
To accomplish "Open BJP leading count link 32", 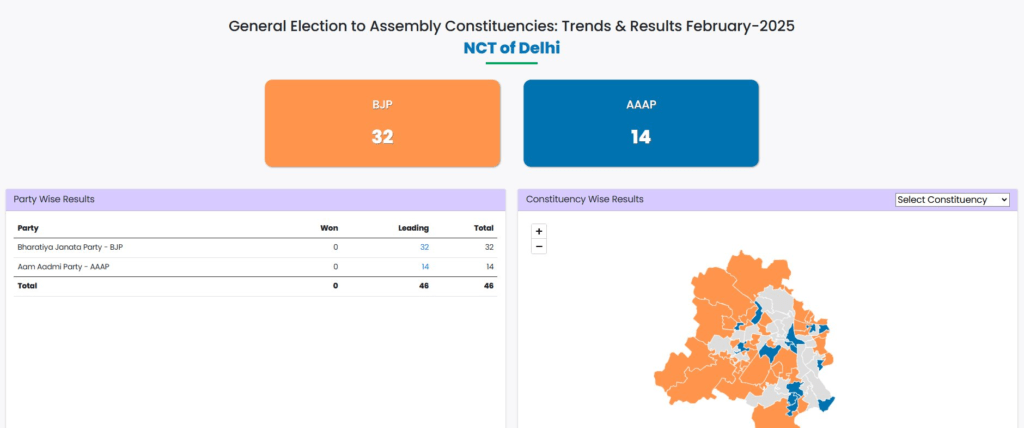I will (424, 247).
